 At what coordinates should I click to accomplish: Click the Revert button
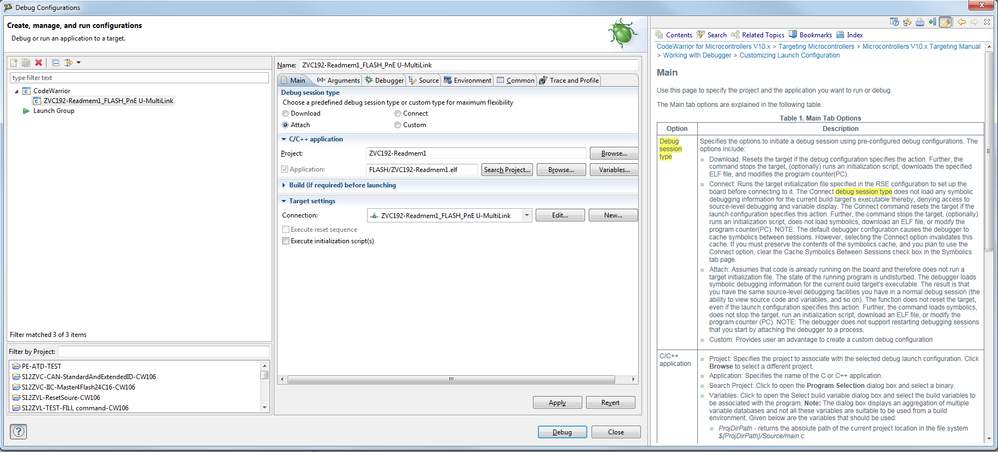(610, 402)
